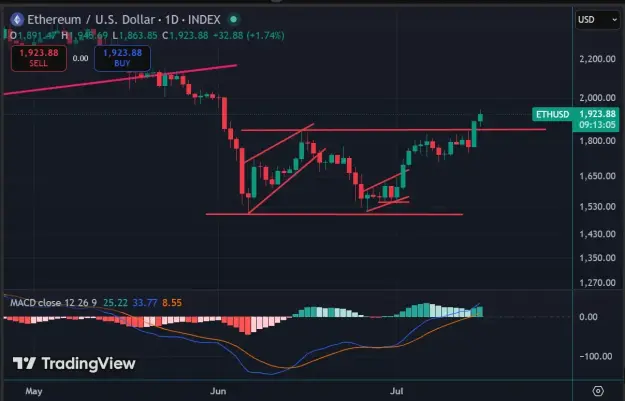Select the Ethereum / U.S. Dollar symbol title
Viewport: 625px width, 401px height.
(x=91, y=20)
